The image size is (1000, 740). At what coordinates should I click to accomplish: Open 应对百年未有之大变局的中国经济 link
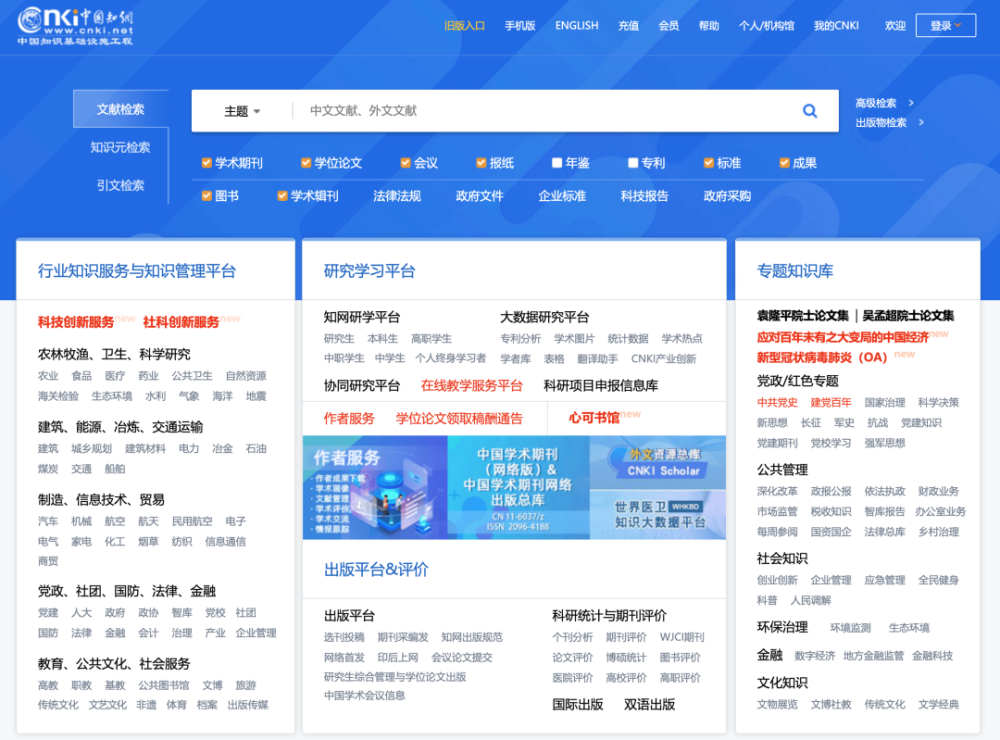tap(842, 337)
